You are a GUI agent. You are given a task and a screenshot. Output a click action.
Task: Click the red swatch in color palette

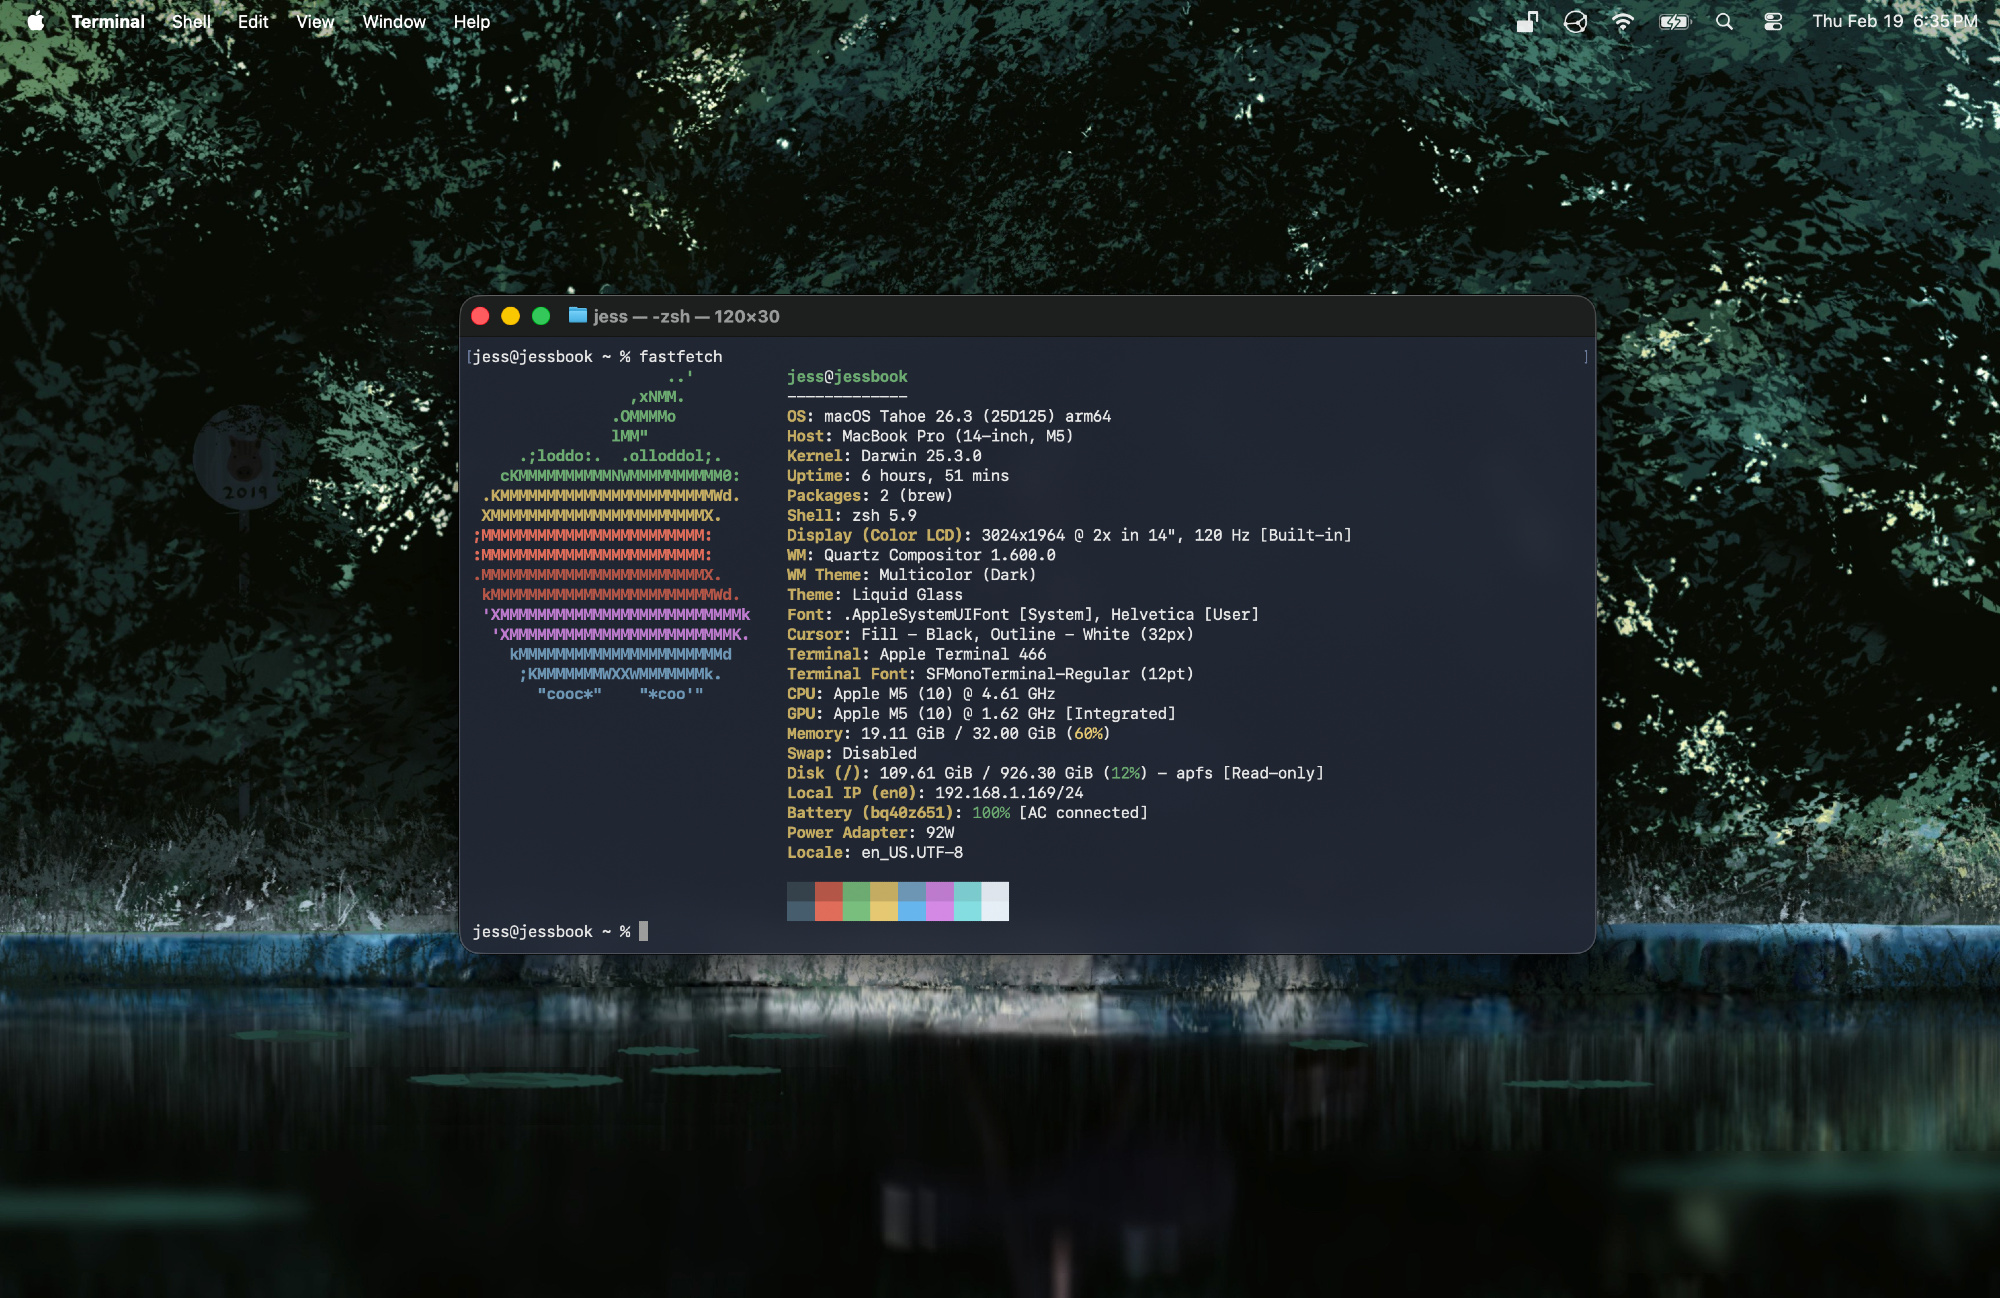(x=828, y=901)
